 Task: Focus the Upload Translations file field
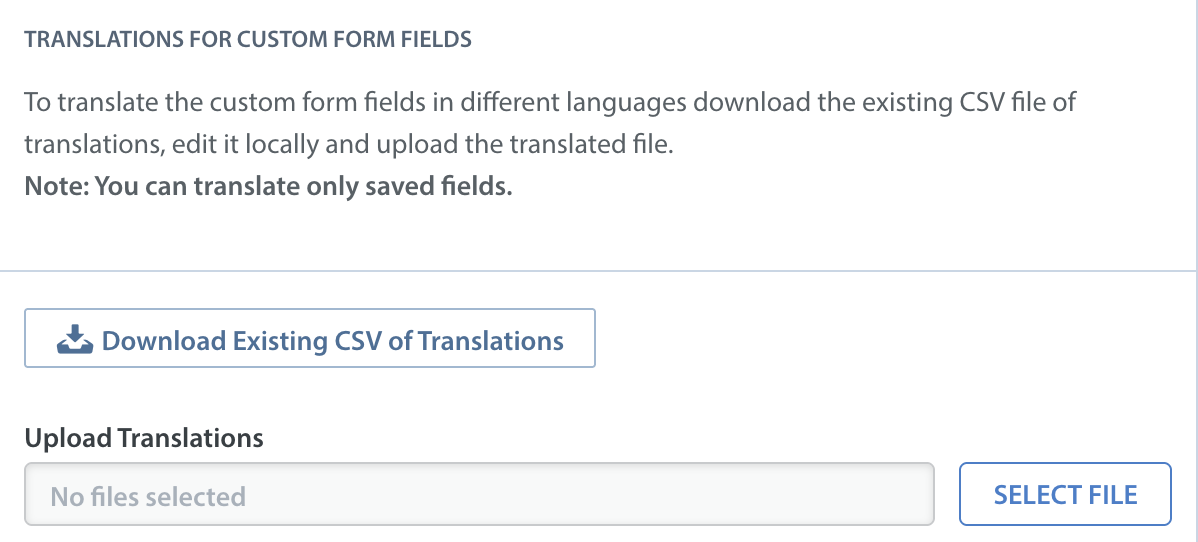[x=479, y=494]
